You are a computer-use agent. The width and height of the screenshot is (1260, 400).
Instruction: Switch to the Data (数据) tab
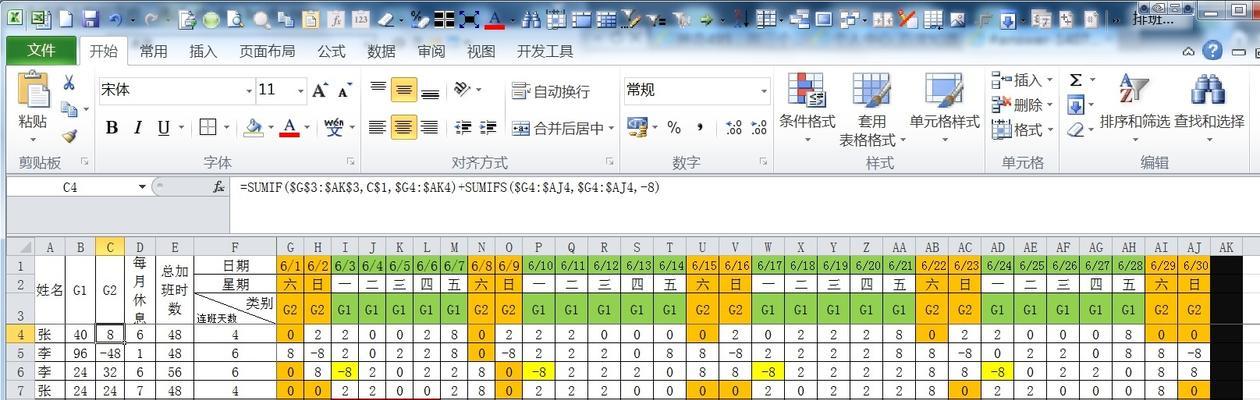(x=381, y=52)
